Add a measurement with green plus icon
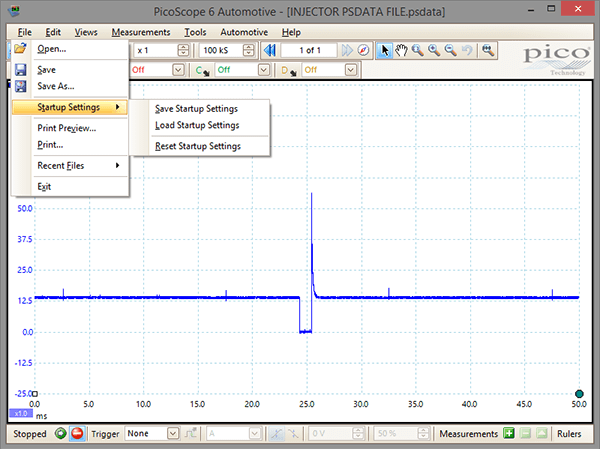This screenshot has height=449, width=600. pyautogui.click(x=509, y=434)
